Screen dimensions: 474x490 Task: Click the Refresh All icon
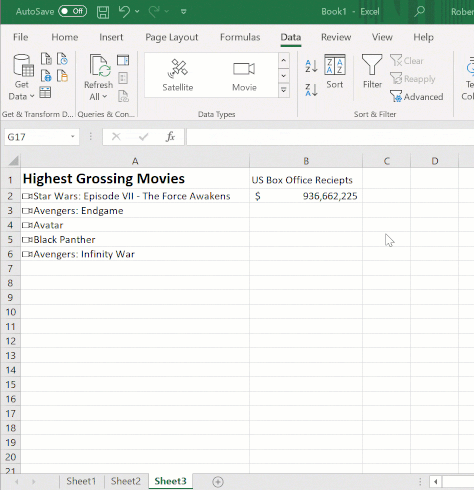(99, 66)
